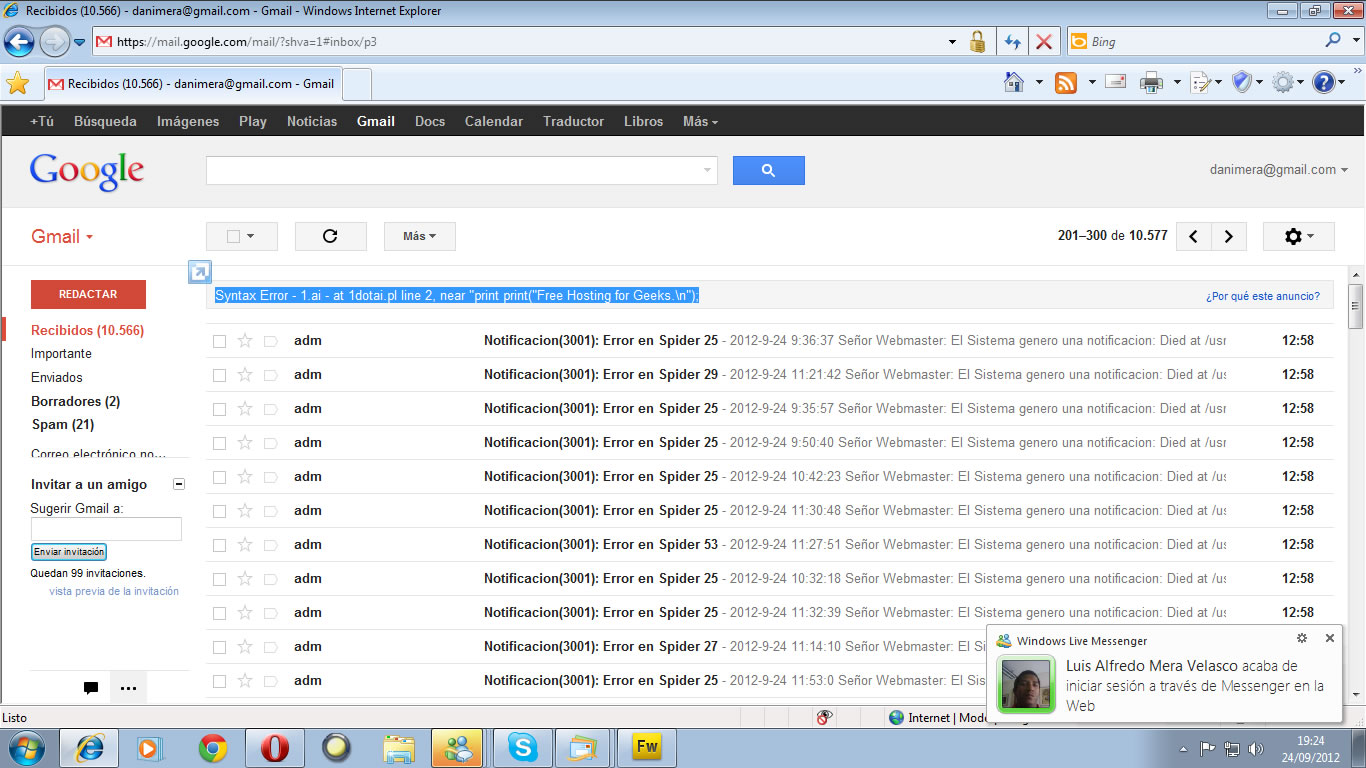Collapse the Invitar a un amigo section
This screenshot has height=768, width=1366.
pyautogui.click(x=179, y=484)
